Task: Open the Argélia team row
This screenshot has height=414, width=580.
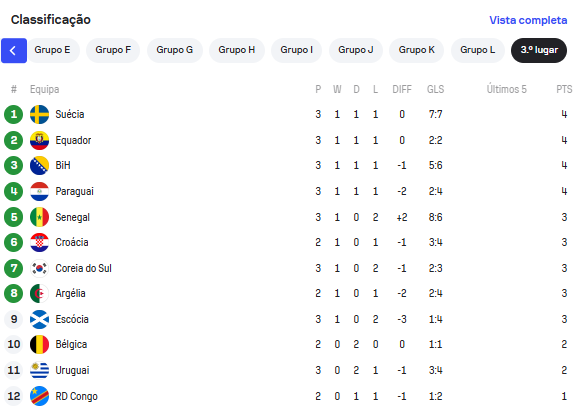Action: coord(289,293)
